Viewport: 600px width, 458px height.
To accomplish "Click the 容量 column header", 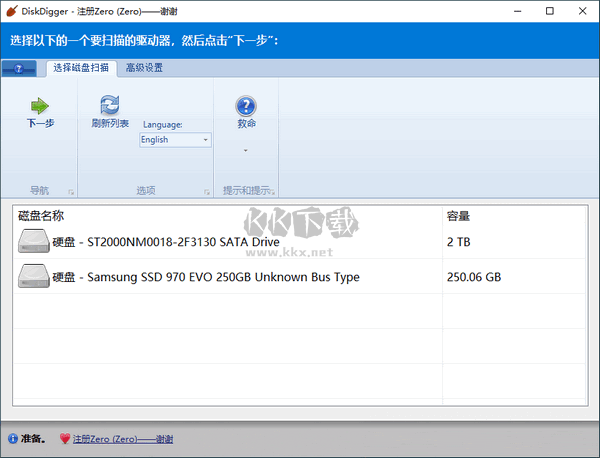I will click(458, 216).
